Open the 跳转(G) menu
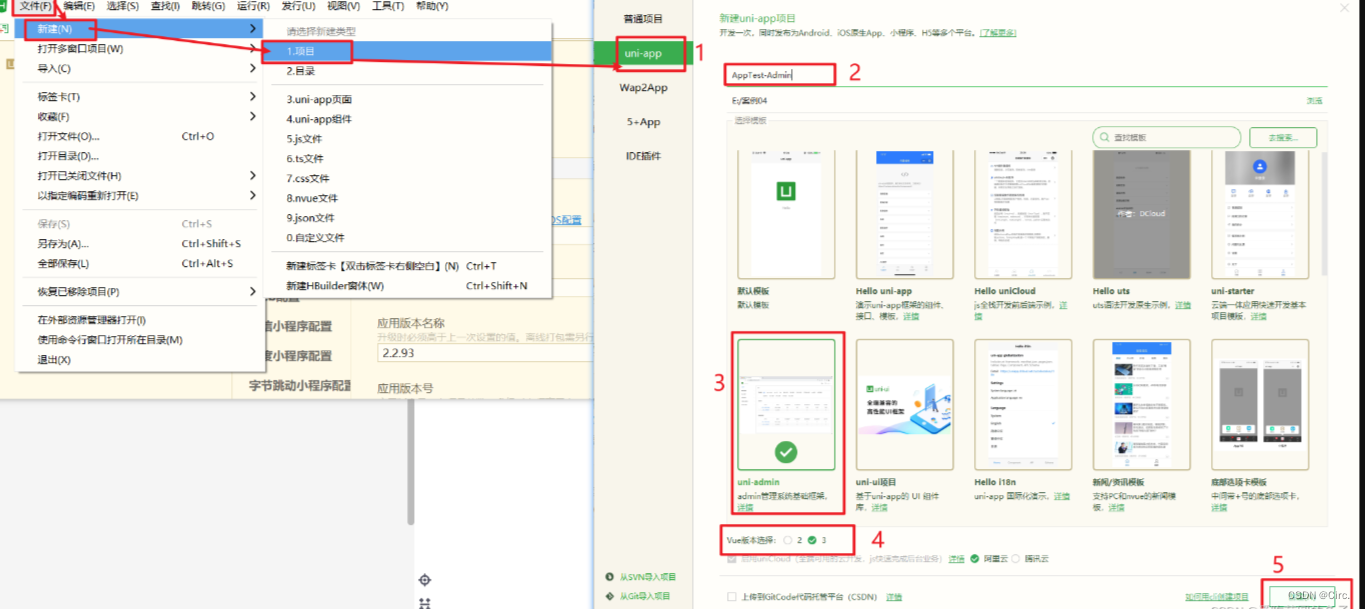The width and height of the screenshot is (1365, 609). click(208, 6)
